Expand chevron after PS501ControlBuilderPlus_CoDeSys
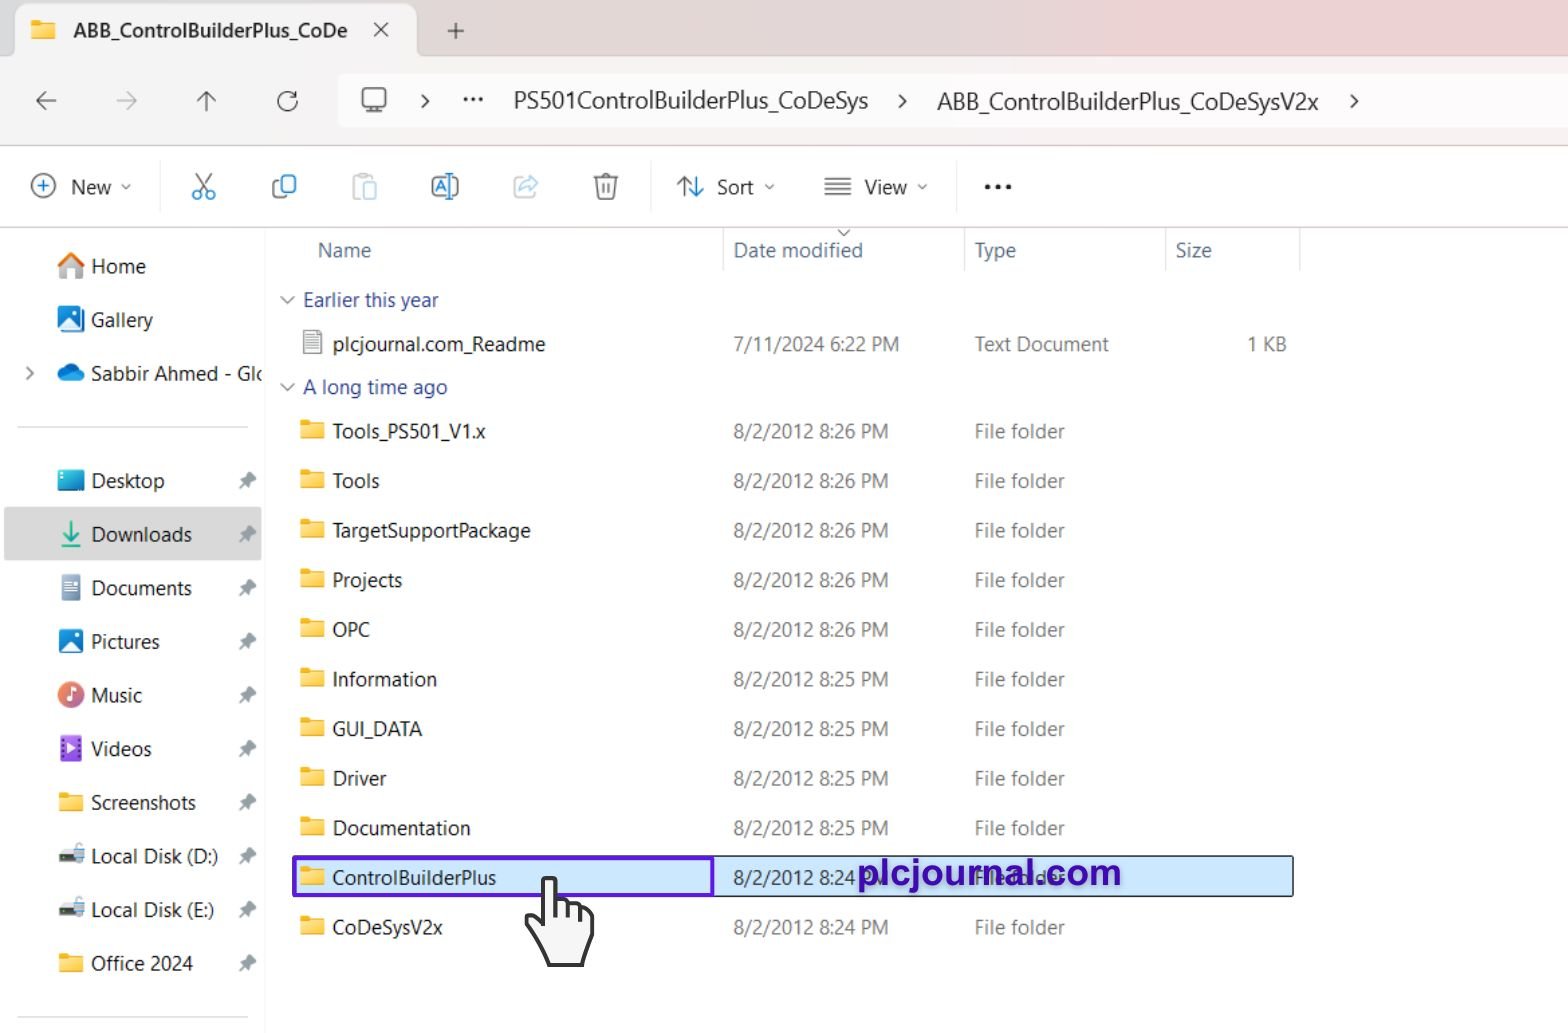Viewport: 1568px width, 1033px height. (x=902, y=101)
